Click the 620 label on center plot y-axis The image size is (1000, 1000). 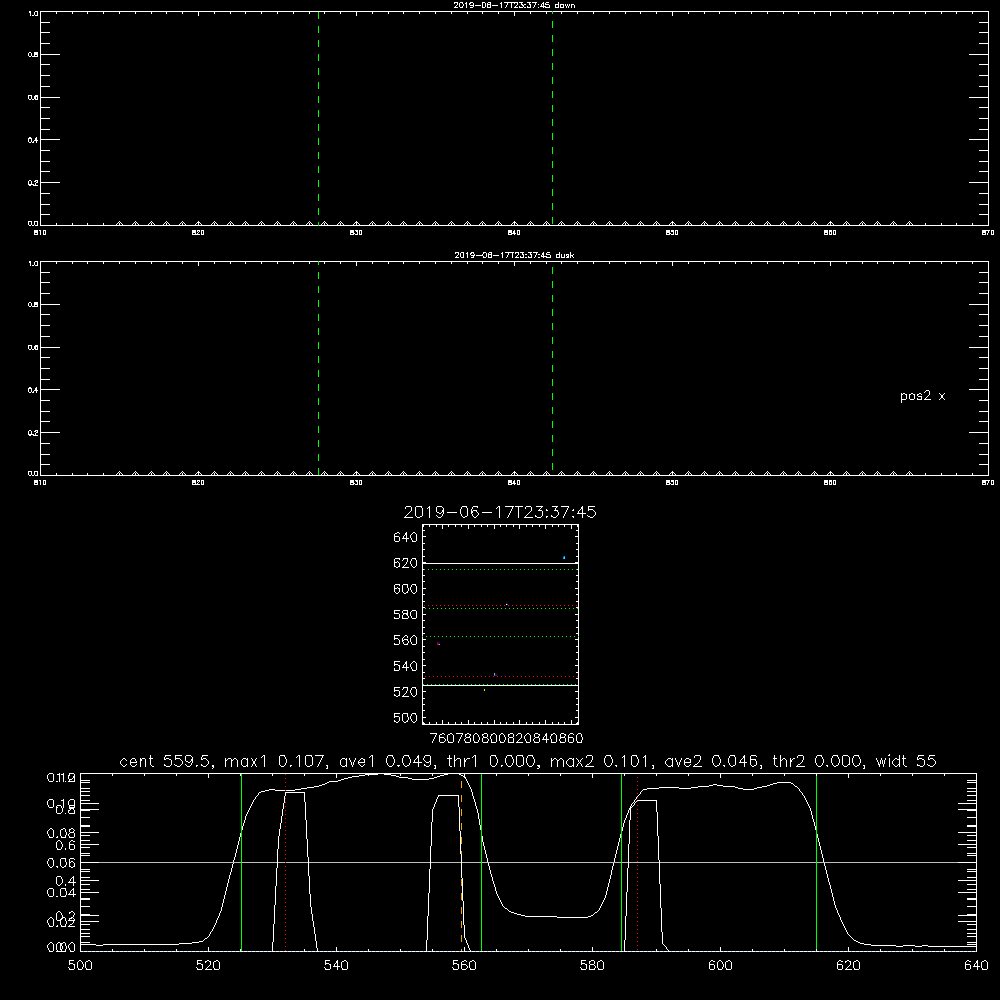click(406, 563)
